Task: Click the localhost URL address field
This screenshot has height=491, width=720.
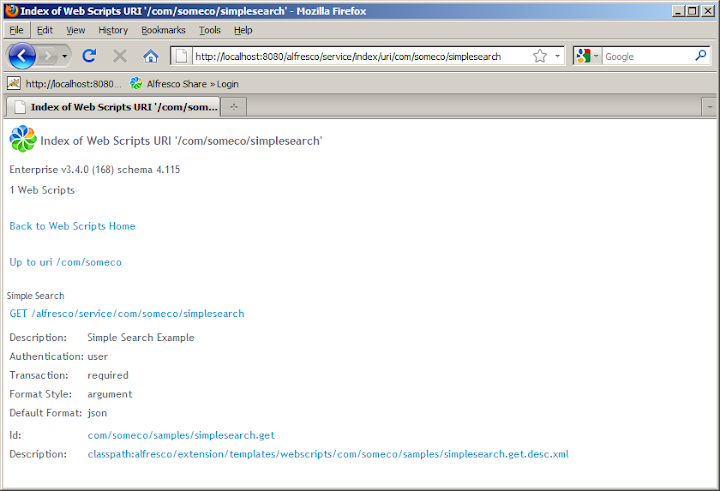Action: tap(348, 56)
